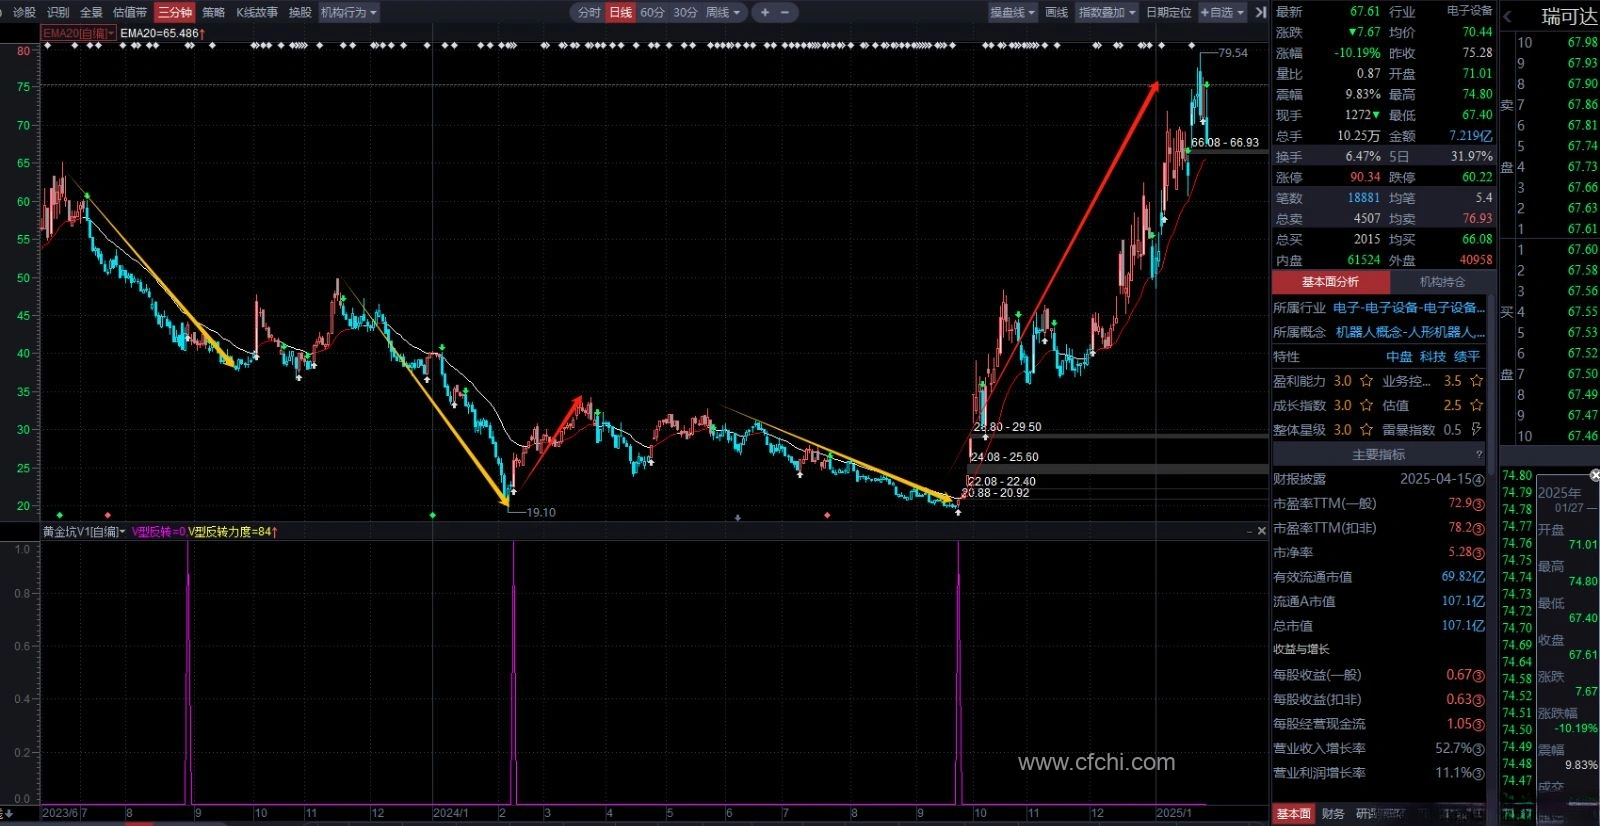Switch chart period to 30分

685,12
